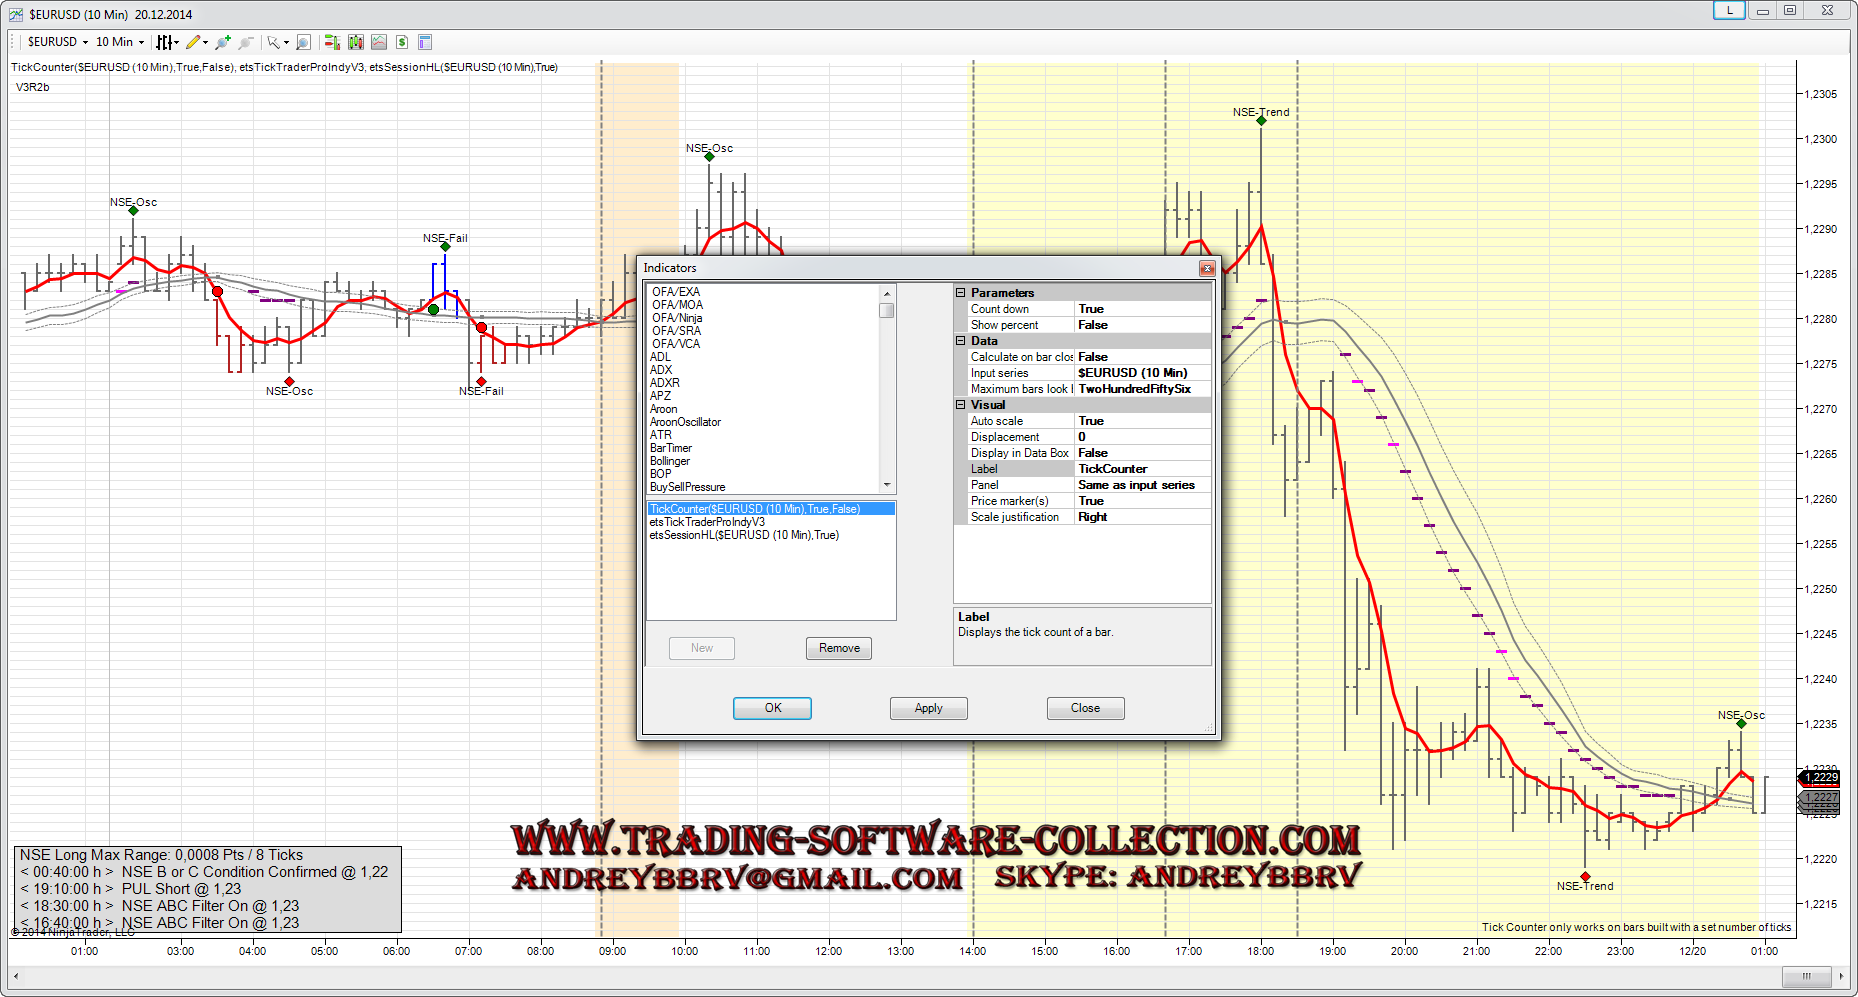Select Bollinger in the indicator list
The height and width of the screenshot is (997, 1858).
pos(670,461)
